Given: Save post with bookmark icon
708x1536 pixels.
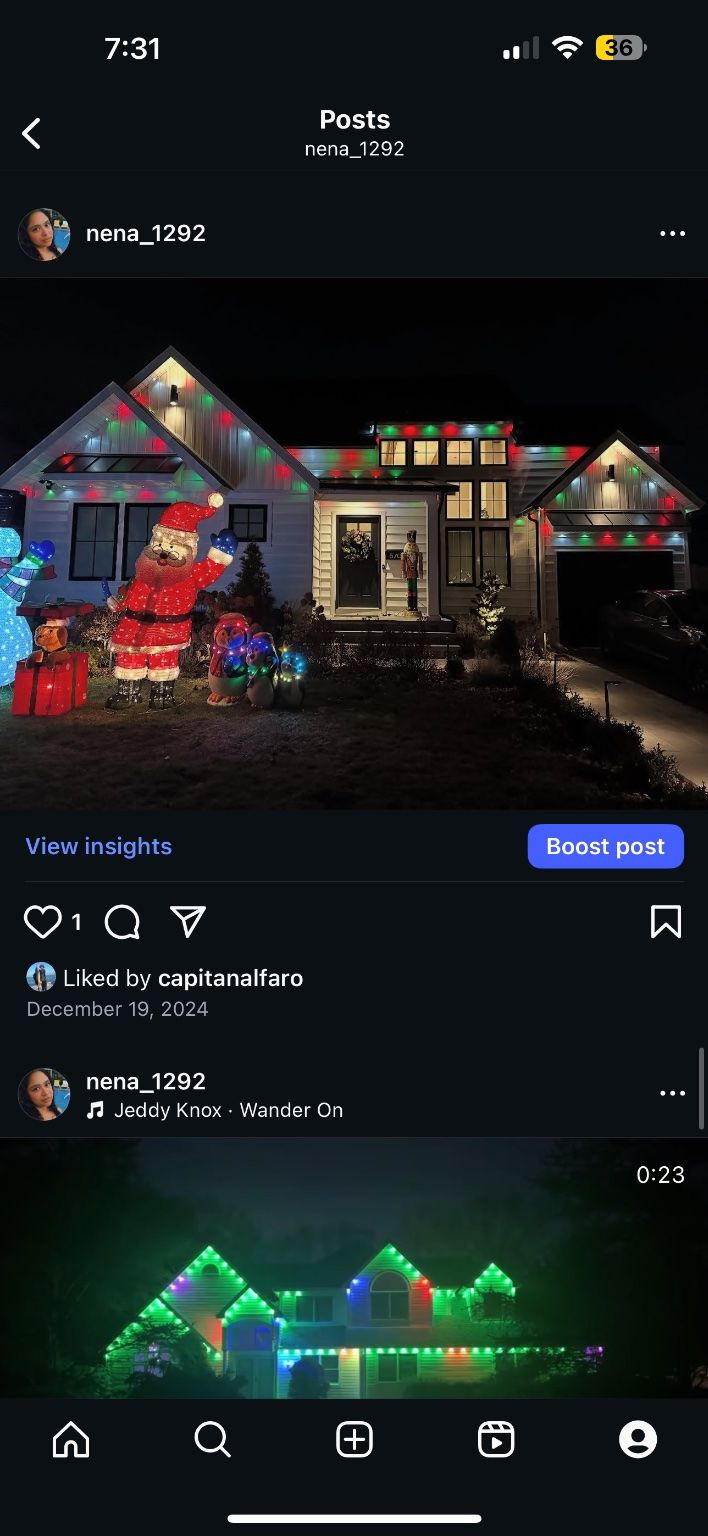Looking at the screenshot, I should click(666, 921).
